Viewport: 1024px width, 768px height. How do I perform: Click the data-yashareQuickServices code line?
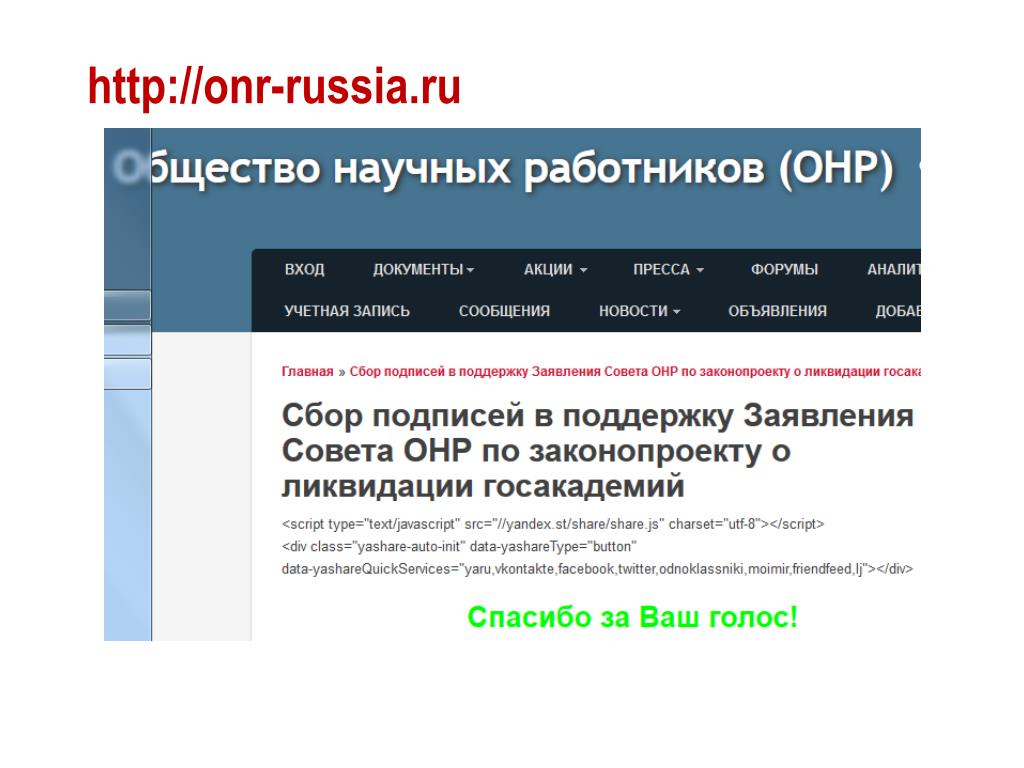(x=597, y=569)
